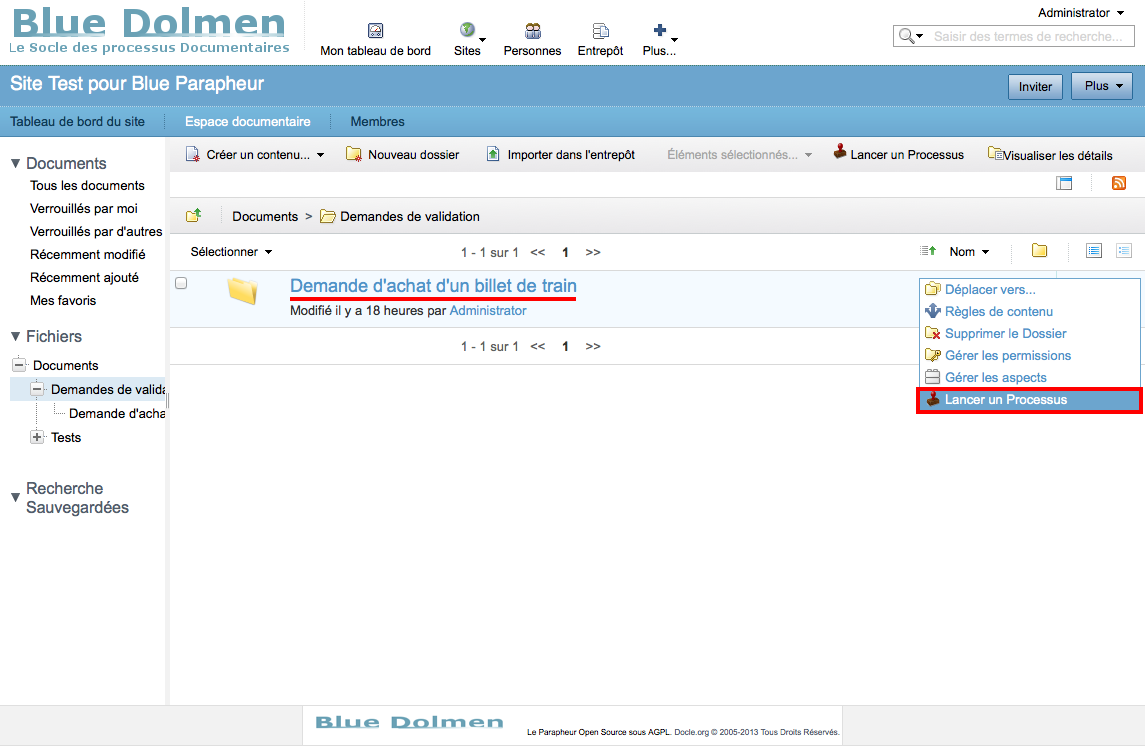Show Récemment ajouté documents

[x=84, y=278]
